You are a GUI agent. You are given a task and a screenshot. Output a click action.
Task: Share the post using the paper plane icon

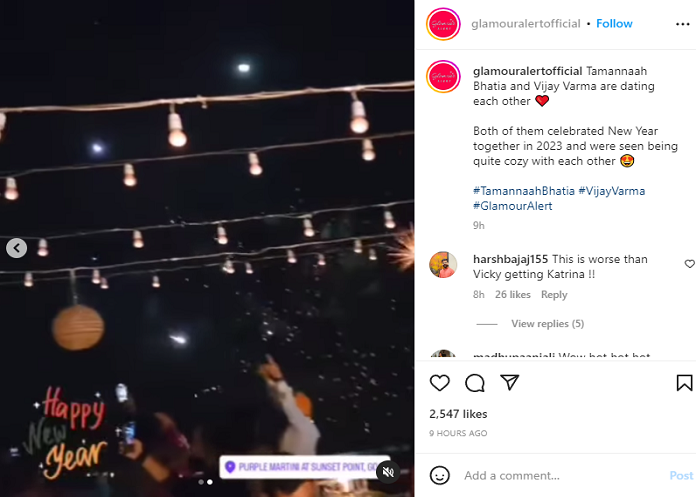click(510, 382)
